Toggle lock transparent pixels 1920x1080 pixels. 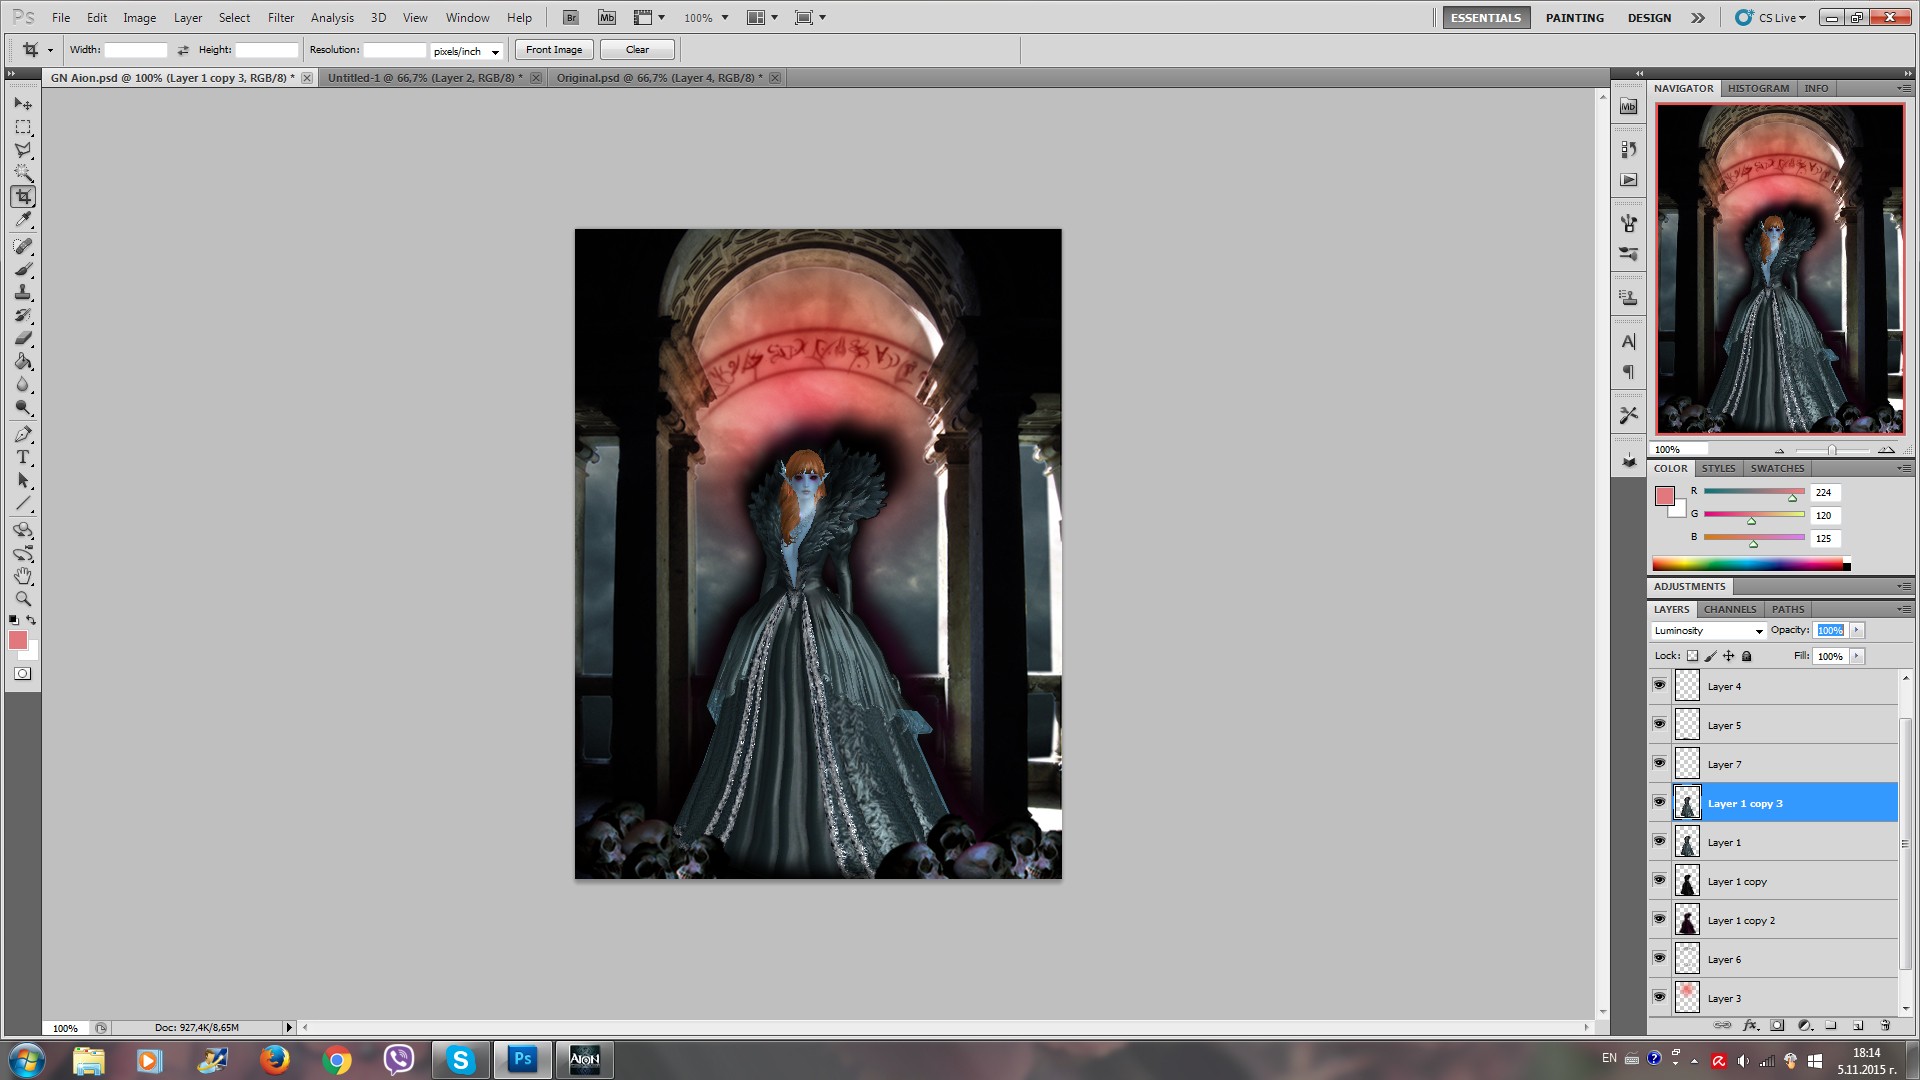[1692, 656]
